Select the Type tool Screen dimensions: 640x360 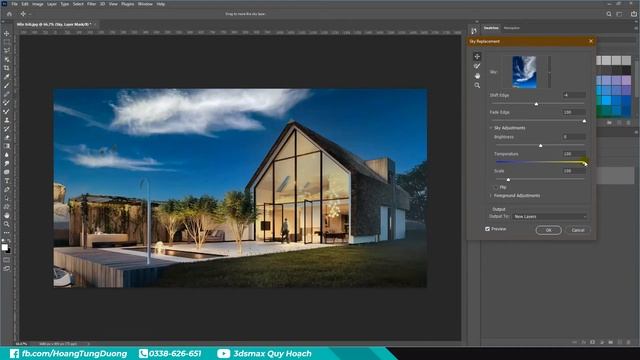click(7, 181)
